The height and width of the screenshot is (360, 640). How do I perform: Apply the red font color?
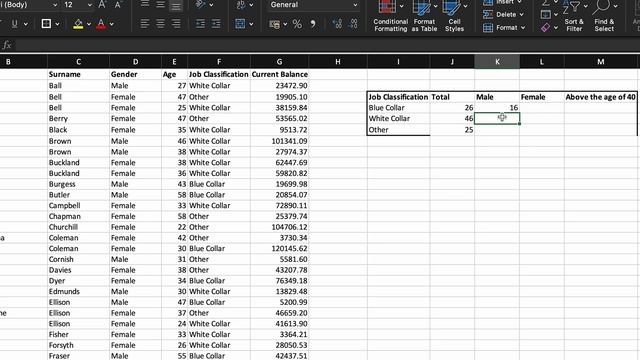[101, 24]
